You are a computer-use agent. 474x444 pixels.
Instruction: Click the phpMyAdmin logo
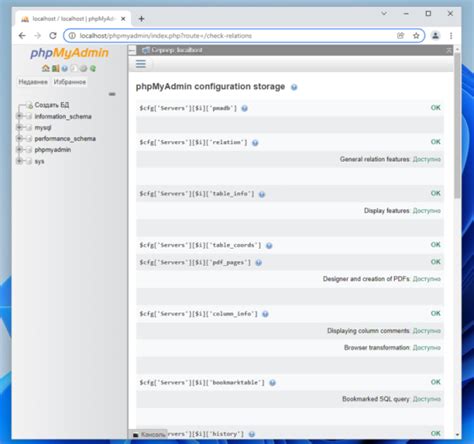(x=69, y=53)
